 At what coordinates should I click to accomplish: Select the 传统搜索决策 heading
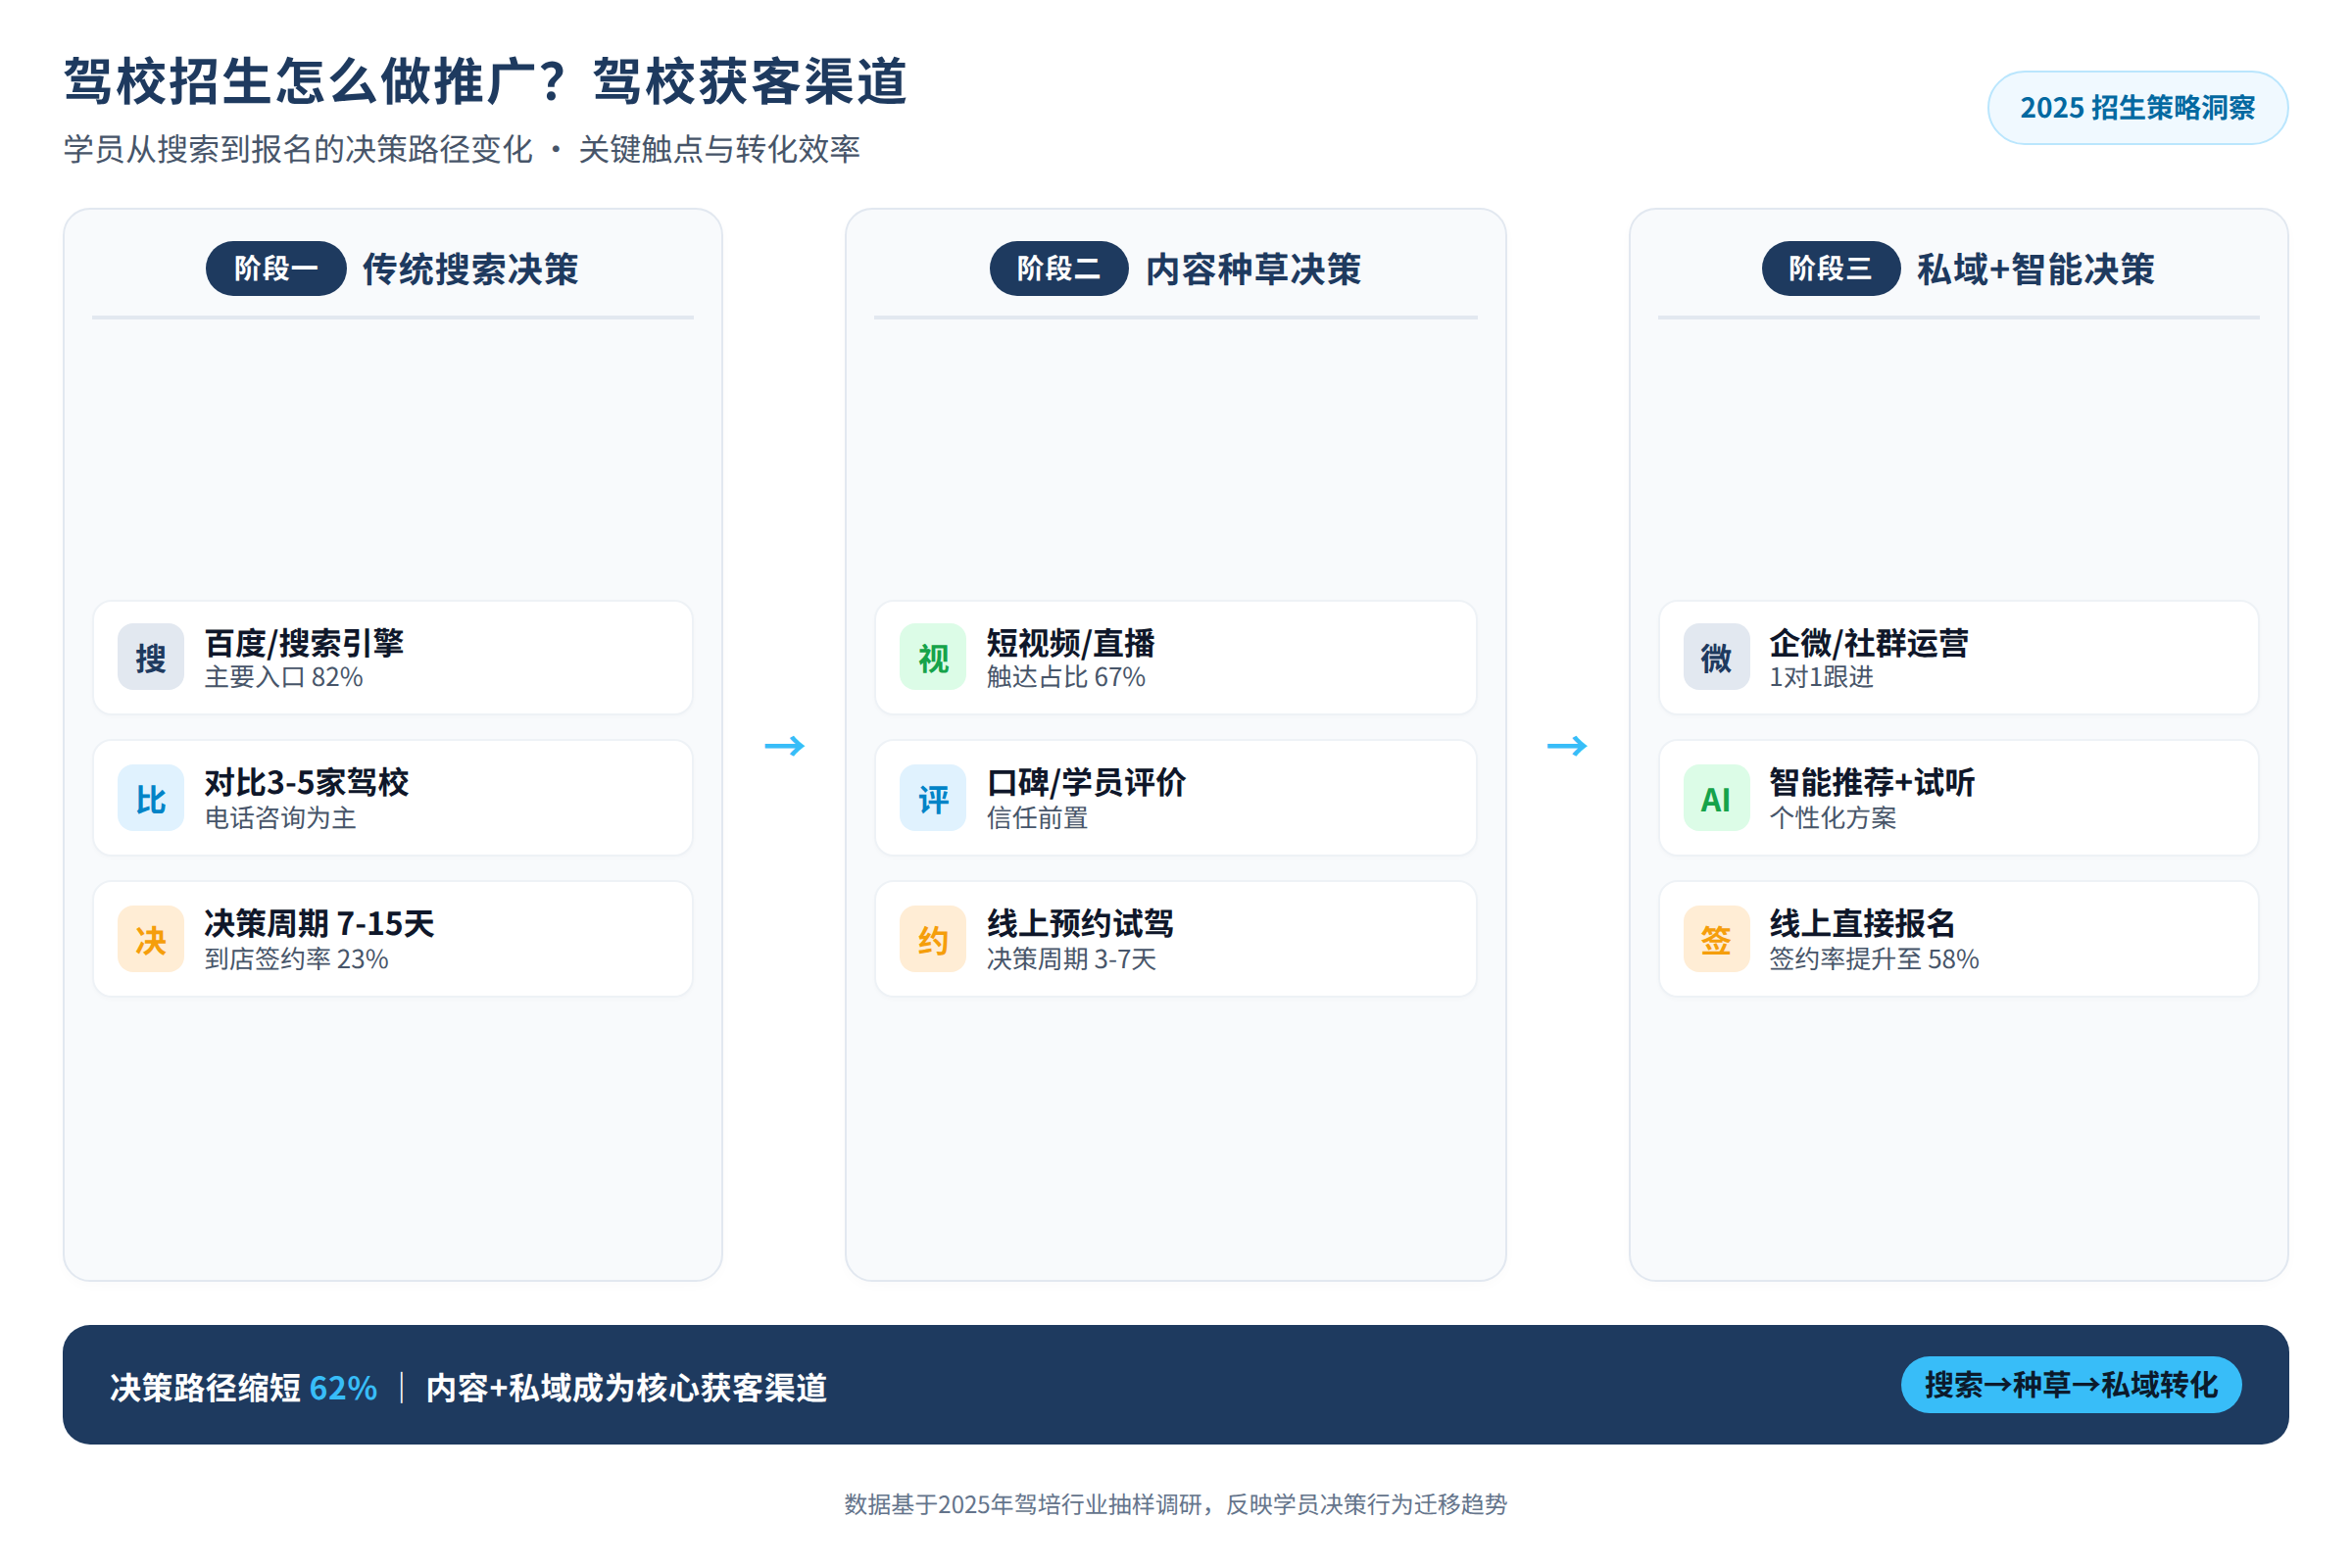click(471, 269)
